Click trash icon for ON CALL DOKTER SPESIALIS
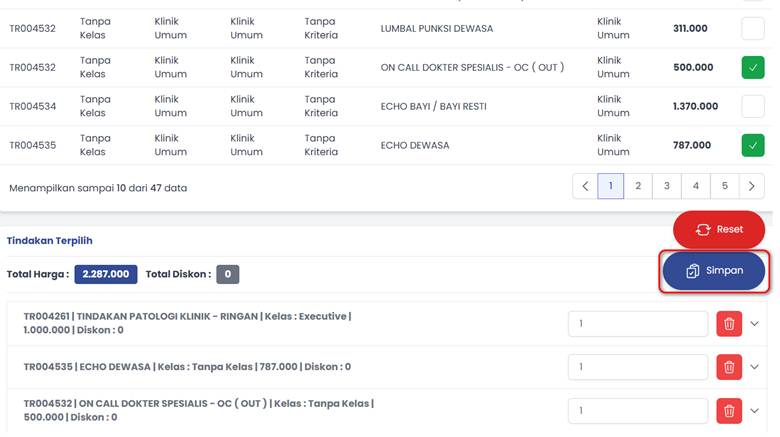 pos(729,410)
